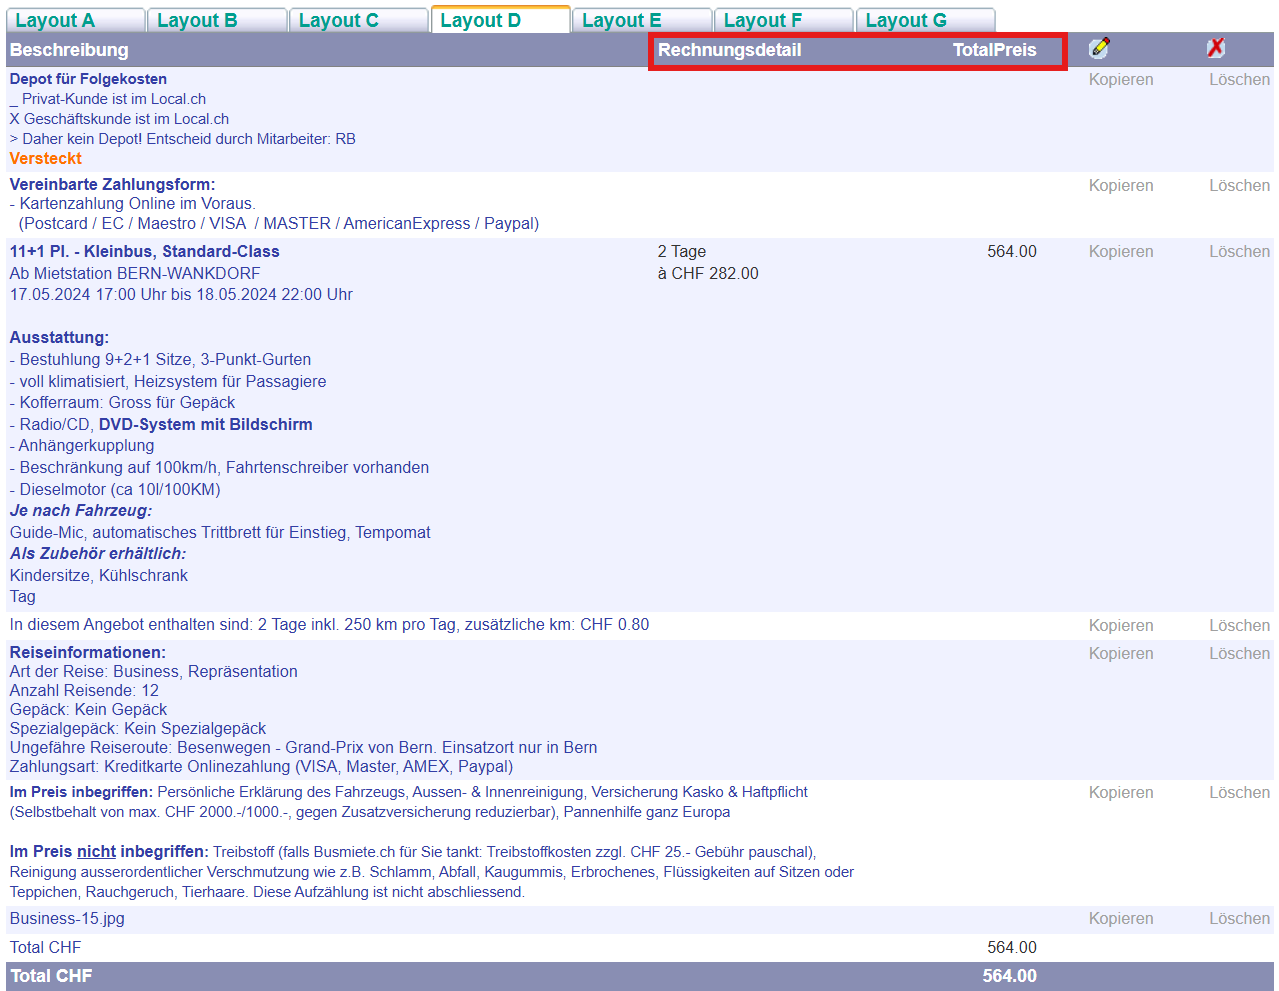Click the Business-15.jpg file name

pyautogui.click(x=67, y=919)
